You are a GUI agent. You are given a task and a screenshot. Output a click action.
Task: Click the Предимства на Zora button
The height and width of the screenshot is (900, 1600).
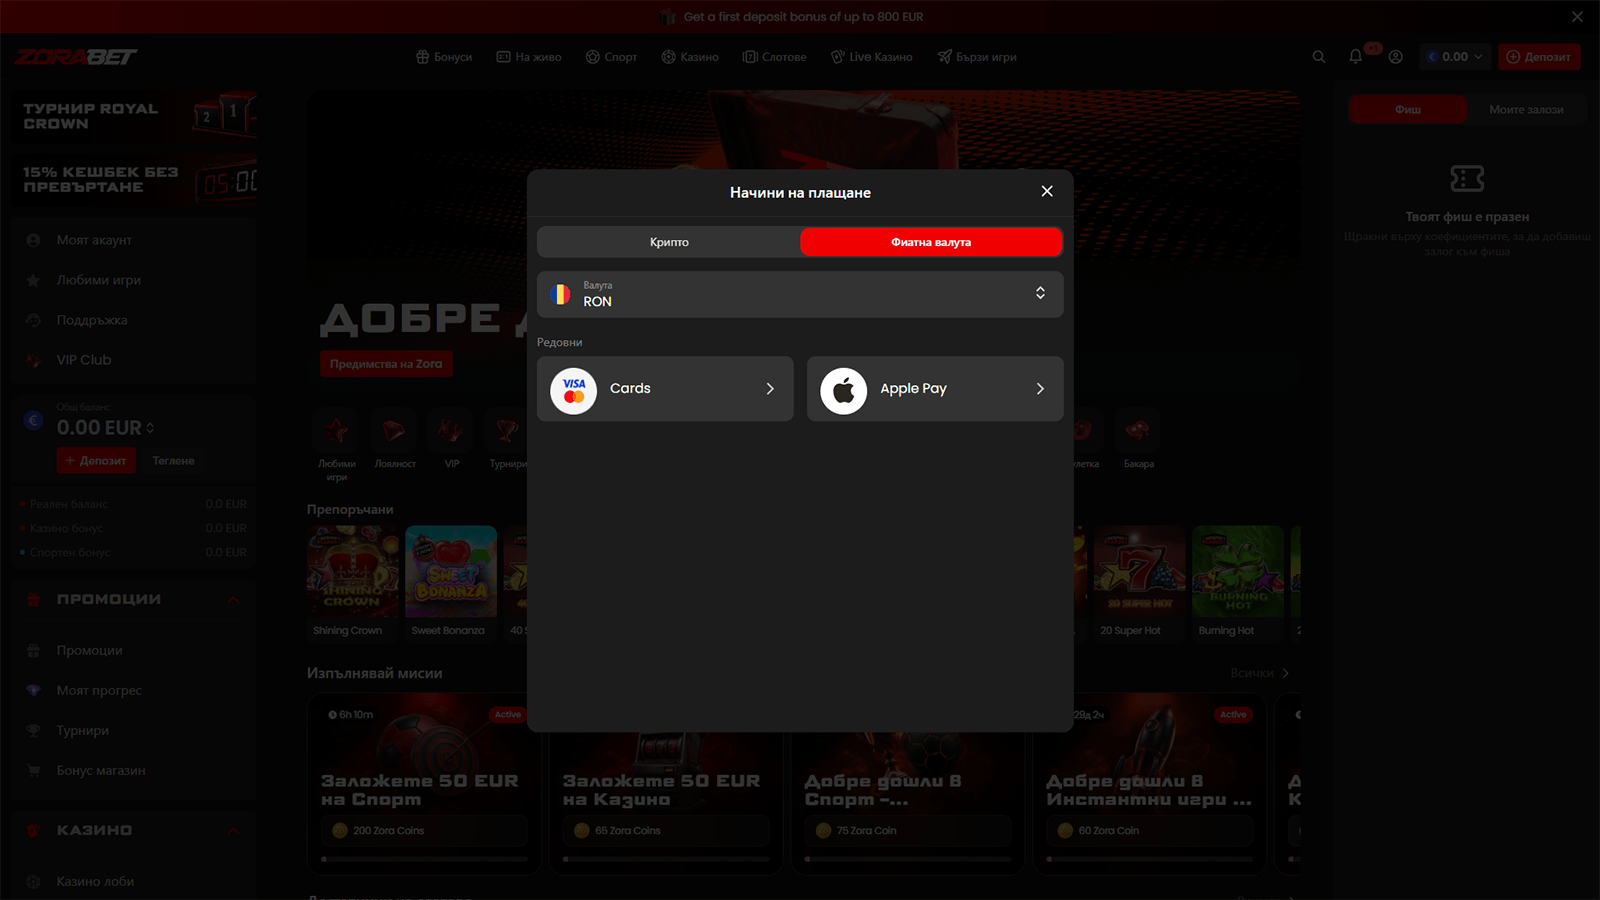(x=386, y=364)
